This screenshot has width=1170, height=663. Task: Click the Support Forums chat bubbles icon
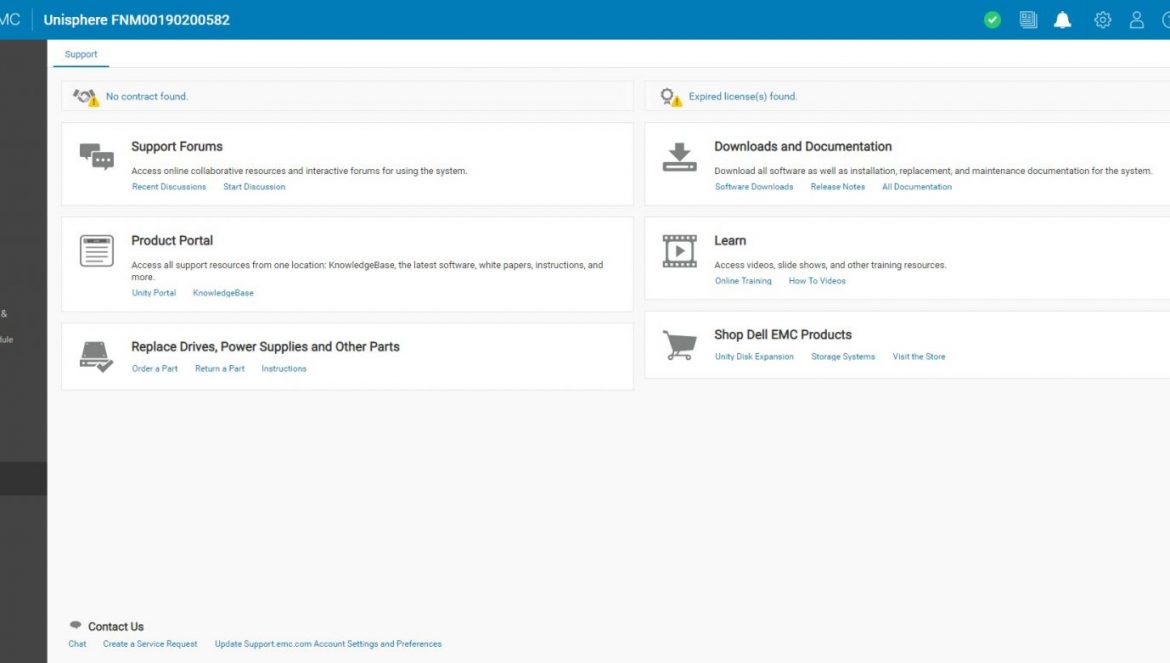97,157
